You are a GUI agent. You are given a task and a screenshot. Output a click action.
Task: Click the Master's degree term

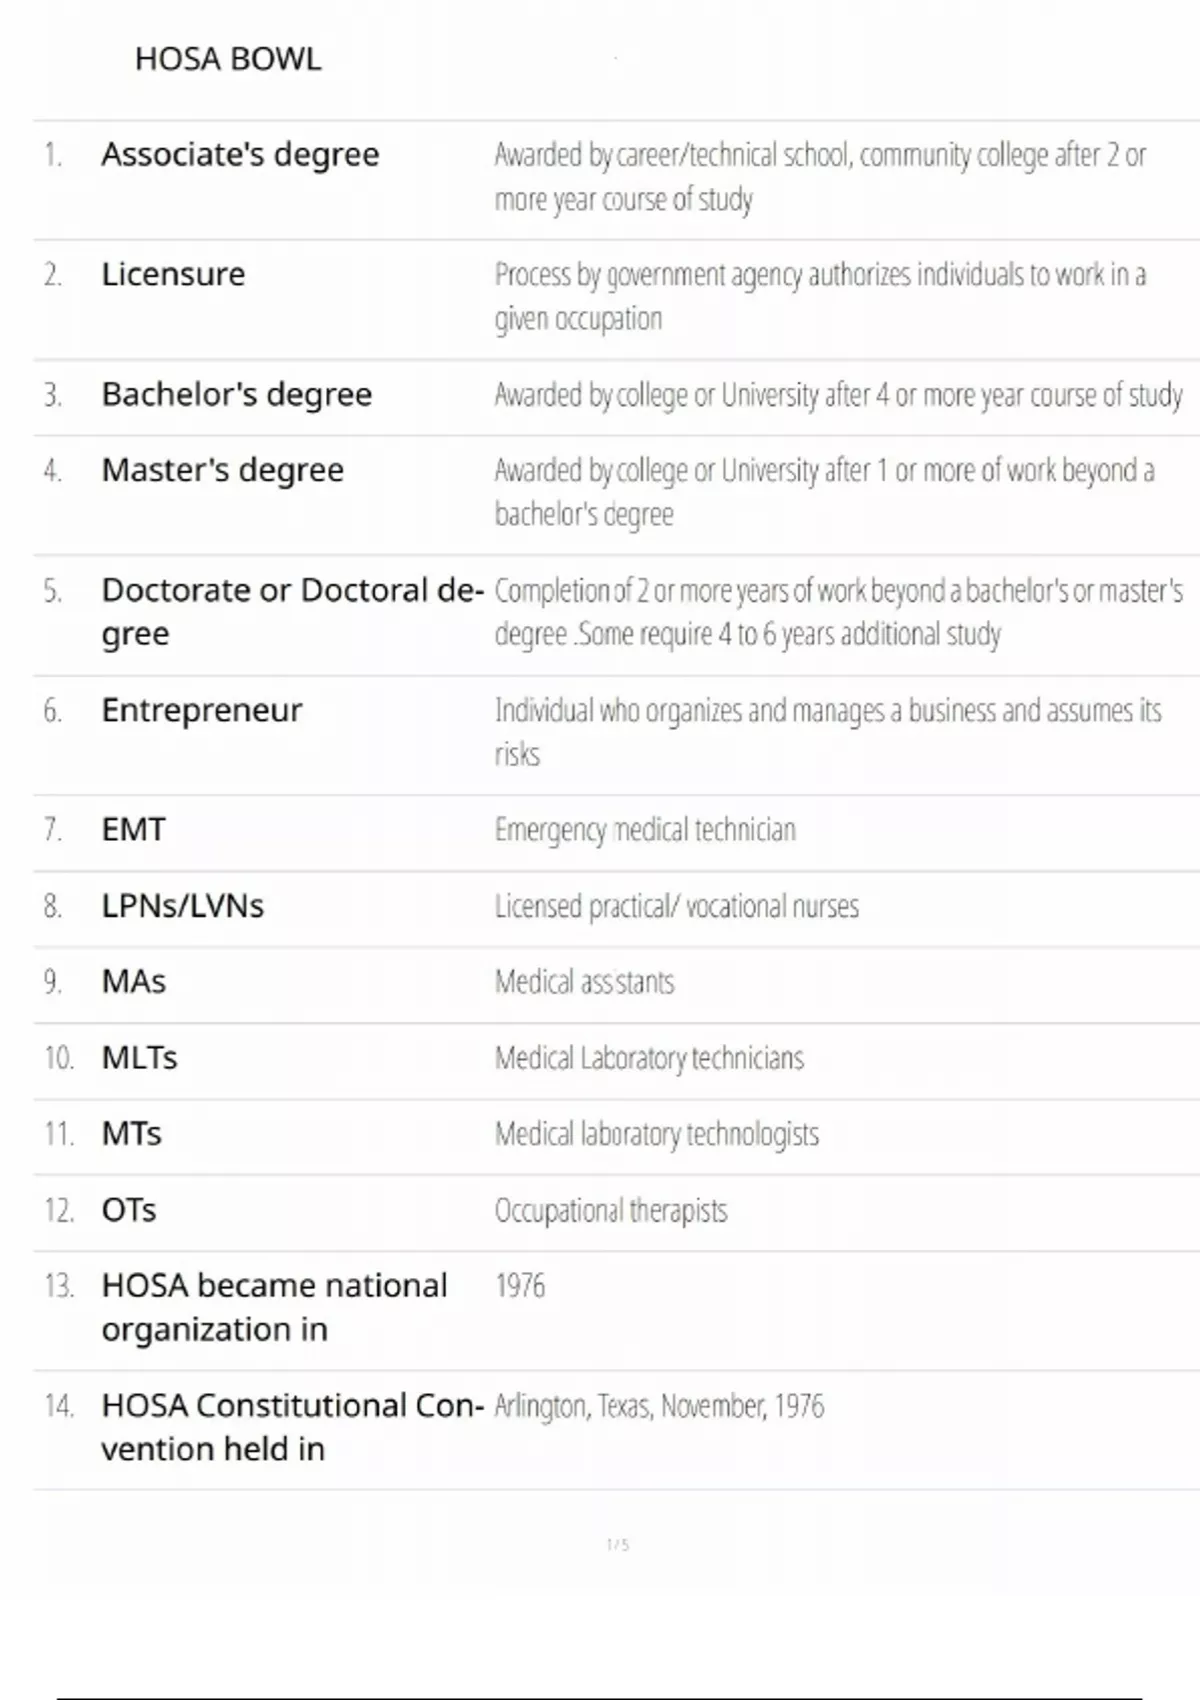click(222, 470)
